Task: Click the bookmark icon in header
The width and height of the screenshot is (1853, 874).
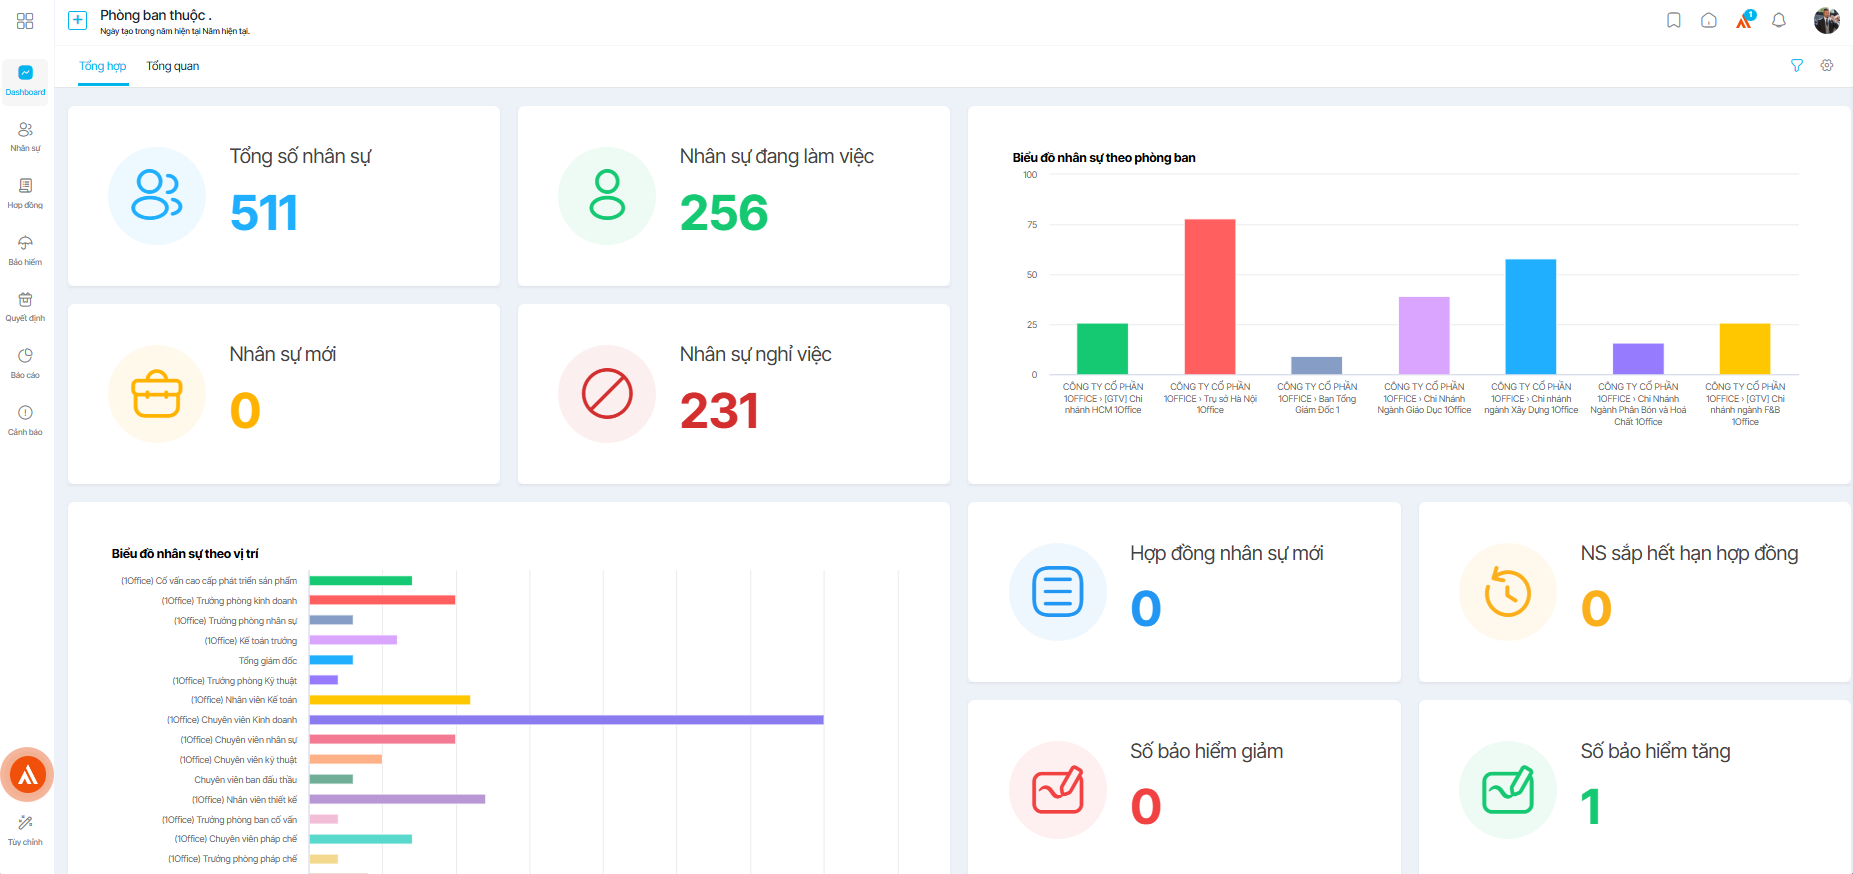Action: [1674, 20]
